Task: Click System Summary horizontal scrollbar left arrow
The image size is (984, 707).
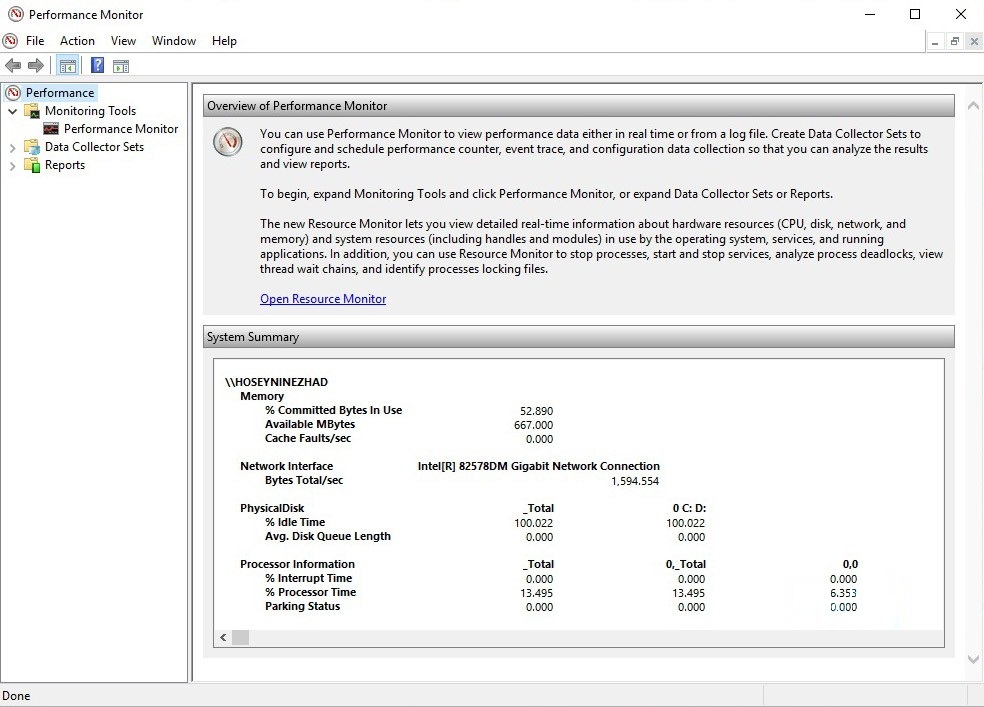Action: pos(223,637)
